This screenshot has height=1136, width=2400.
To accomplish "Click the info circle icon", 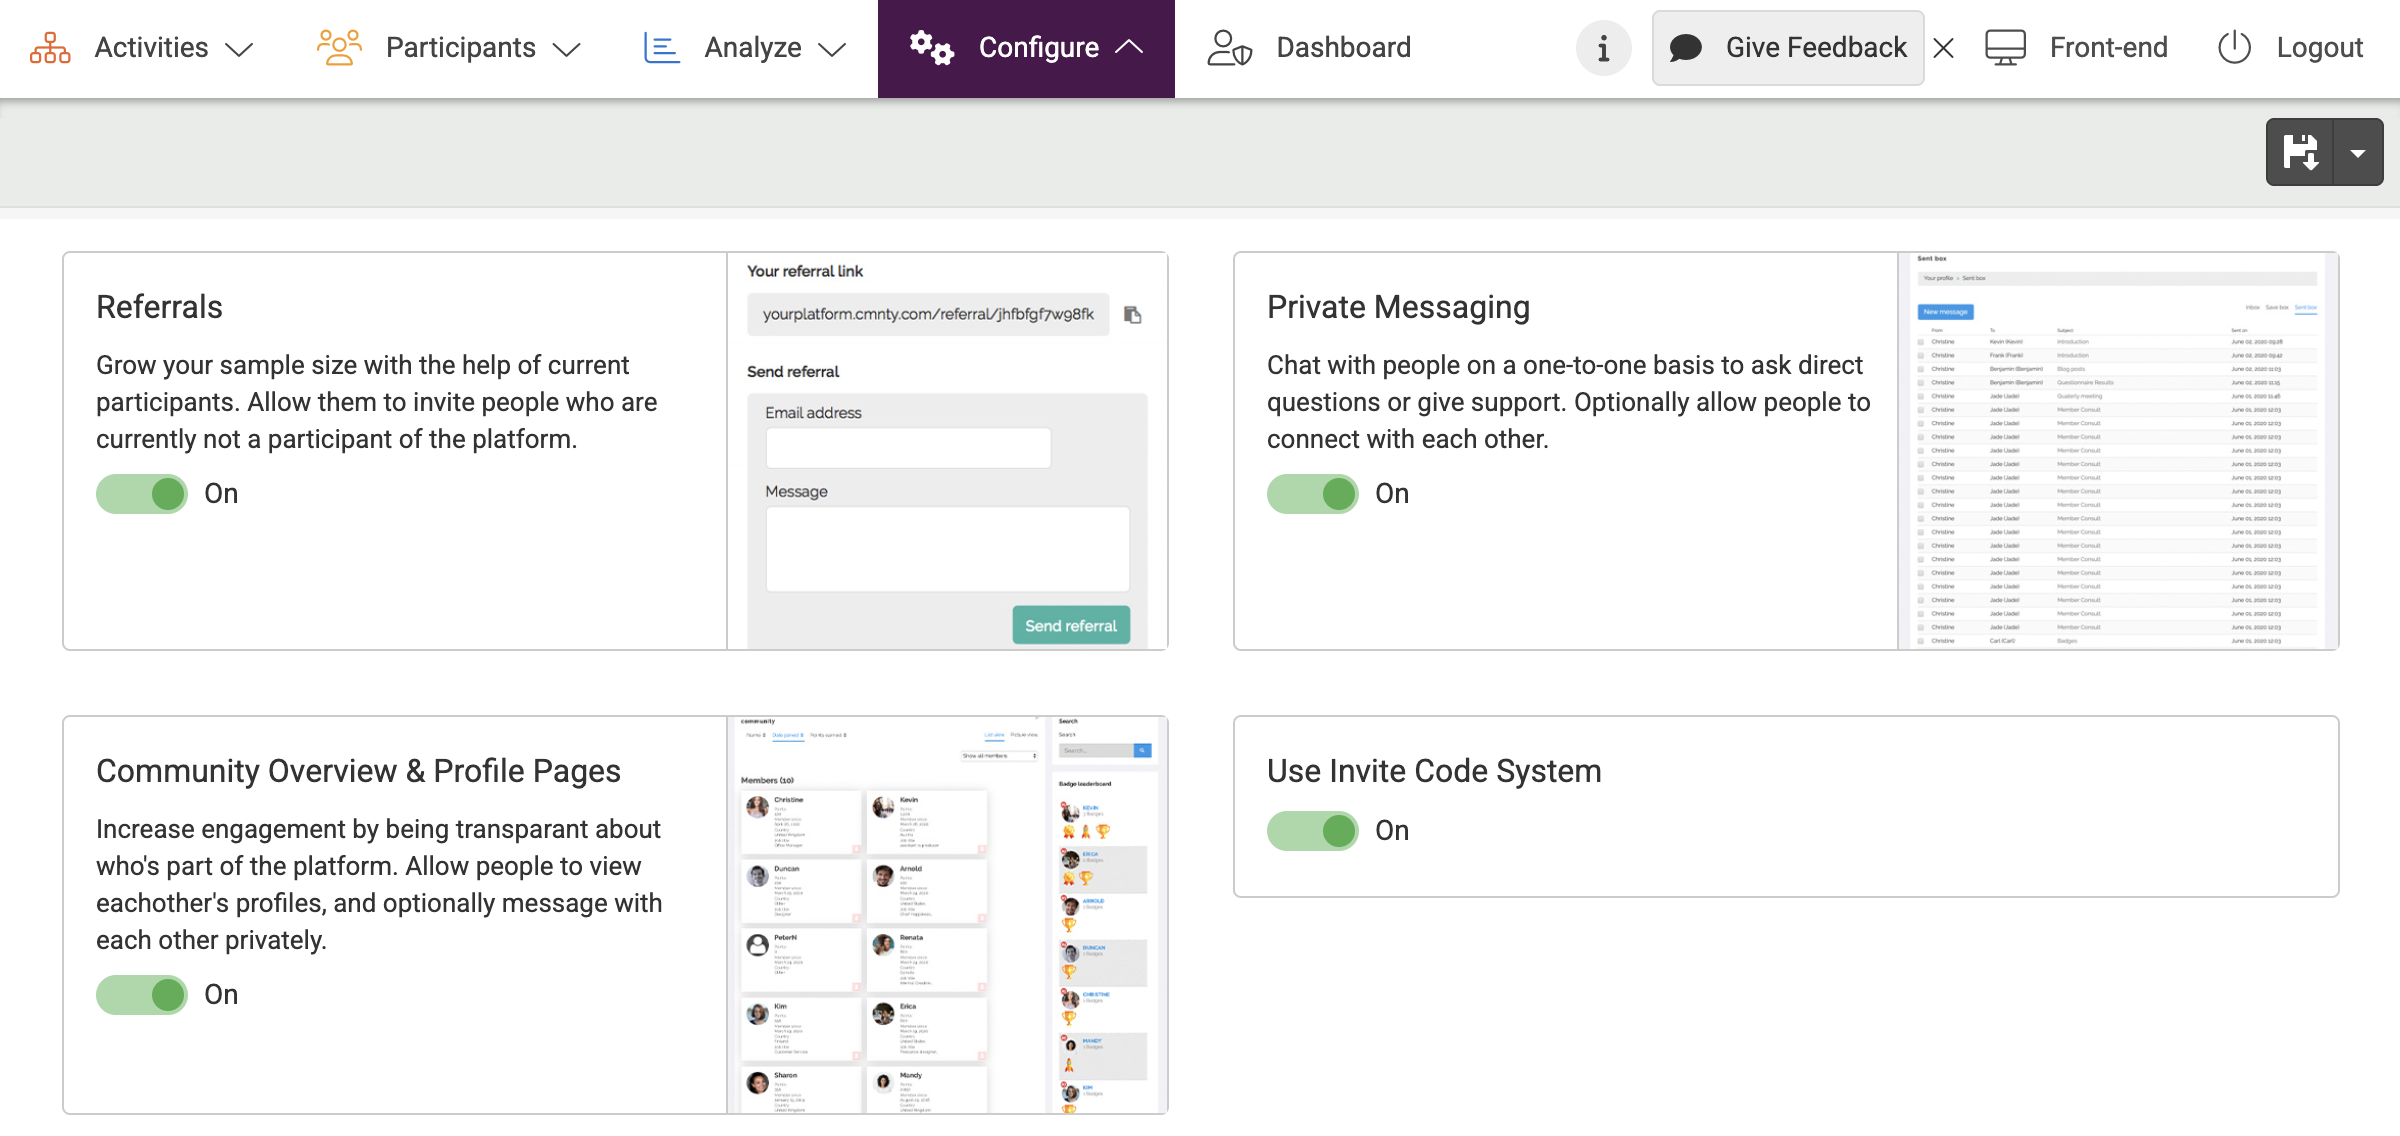I will 1603,48.
